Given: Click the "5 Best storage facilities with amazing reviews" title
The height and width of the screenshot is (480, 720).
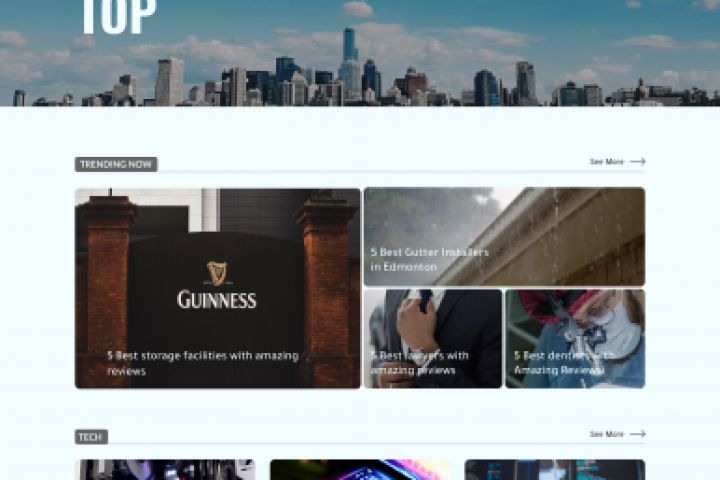Looking at the screenshot, I should (203, 363).
